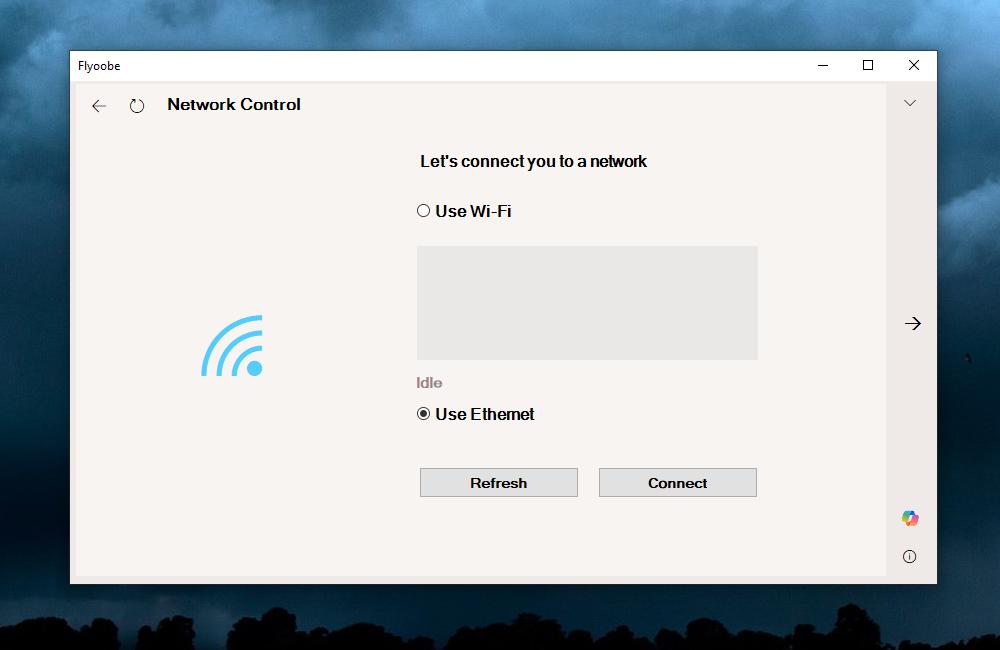
Task: Click inside the empty Wi-Fi networks list box
Action: (x=587, y=303)
